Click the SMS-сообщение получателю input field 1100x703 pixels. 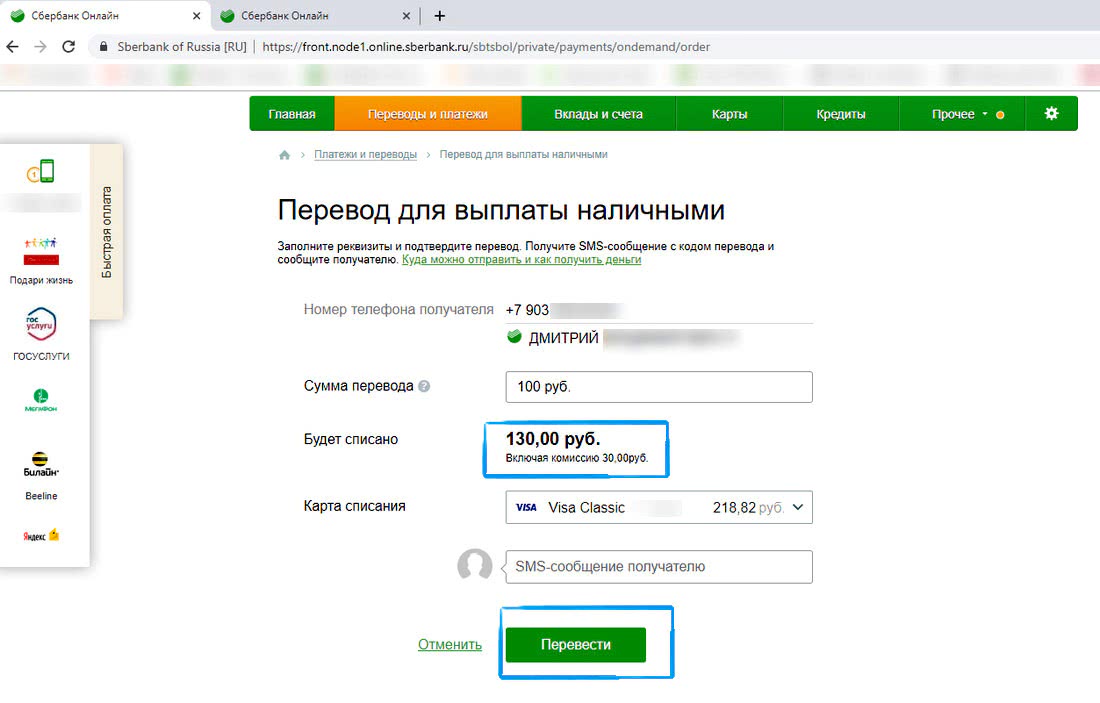click(x=659, y=566)
